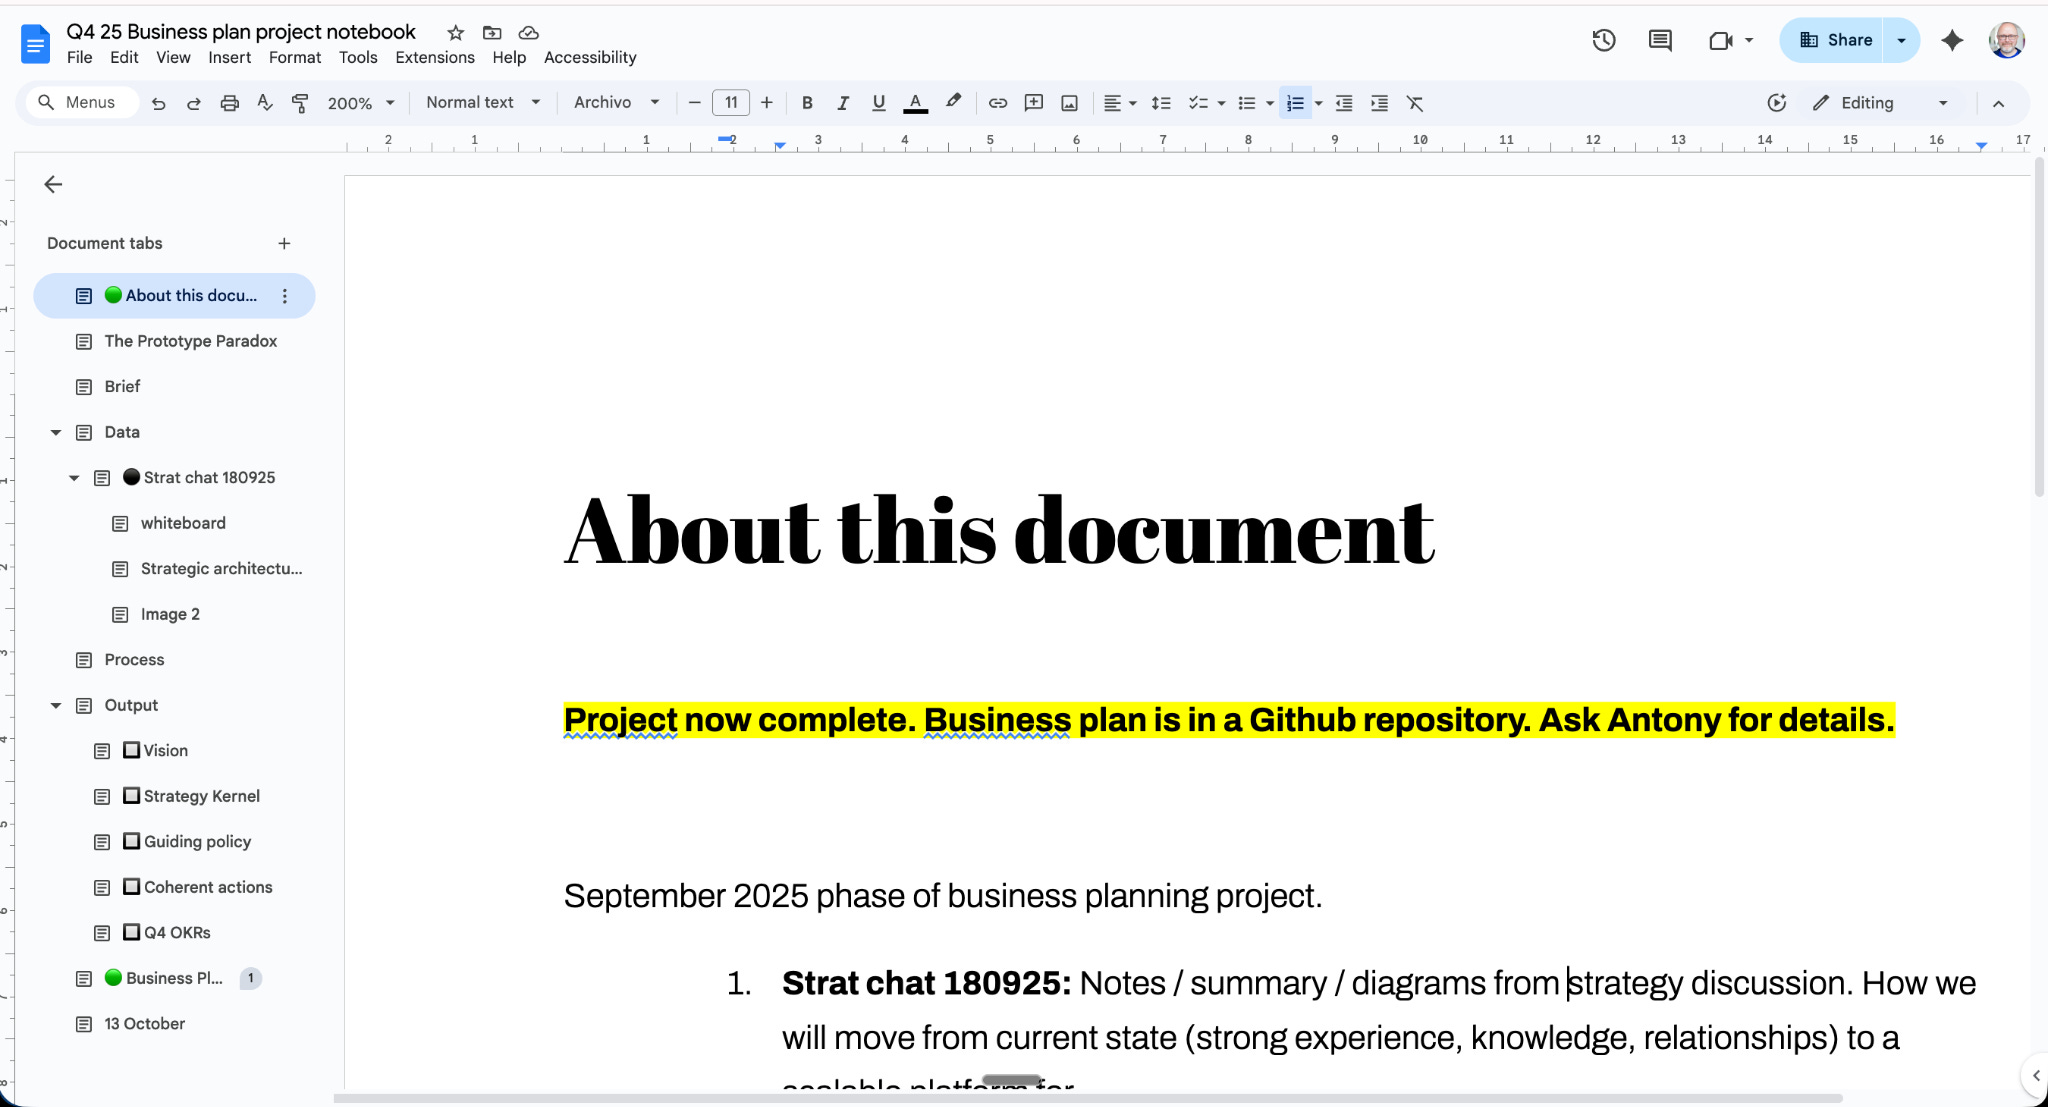Screen dimensions: 2048x1107
Task: Open the Archivo font dropdown
Action: pos(616,103)
